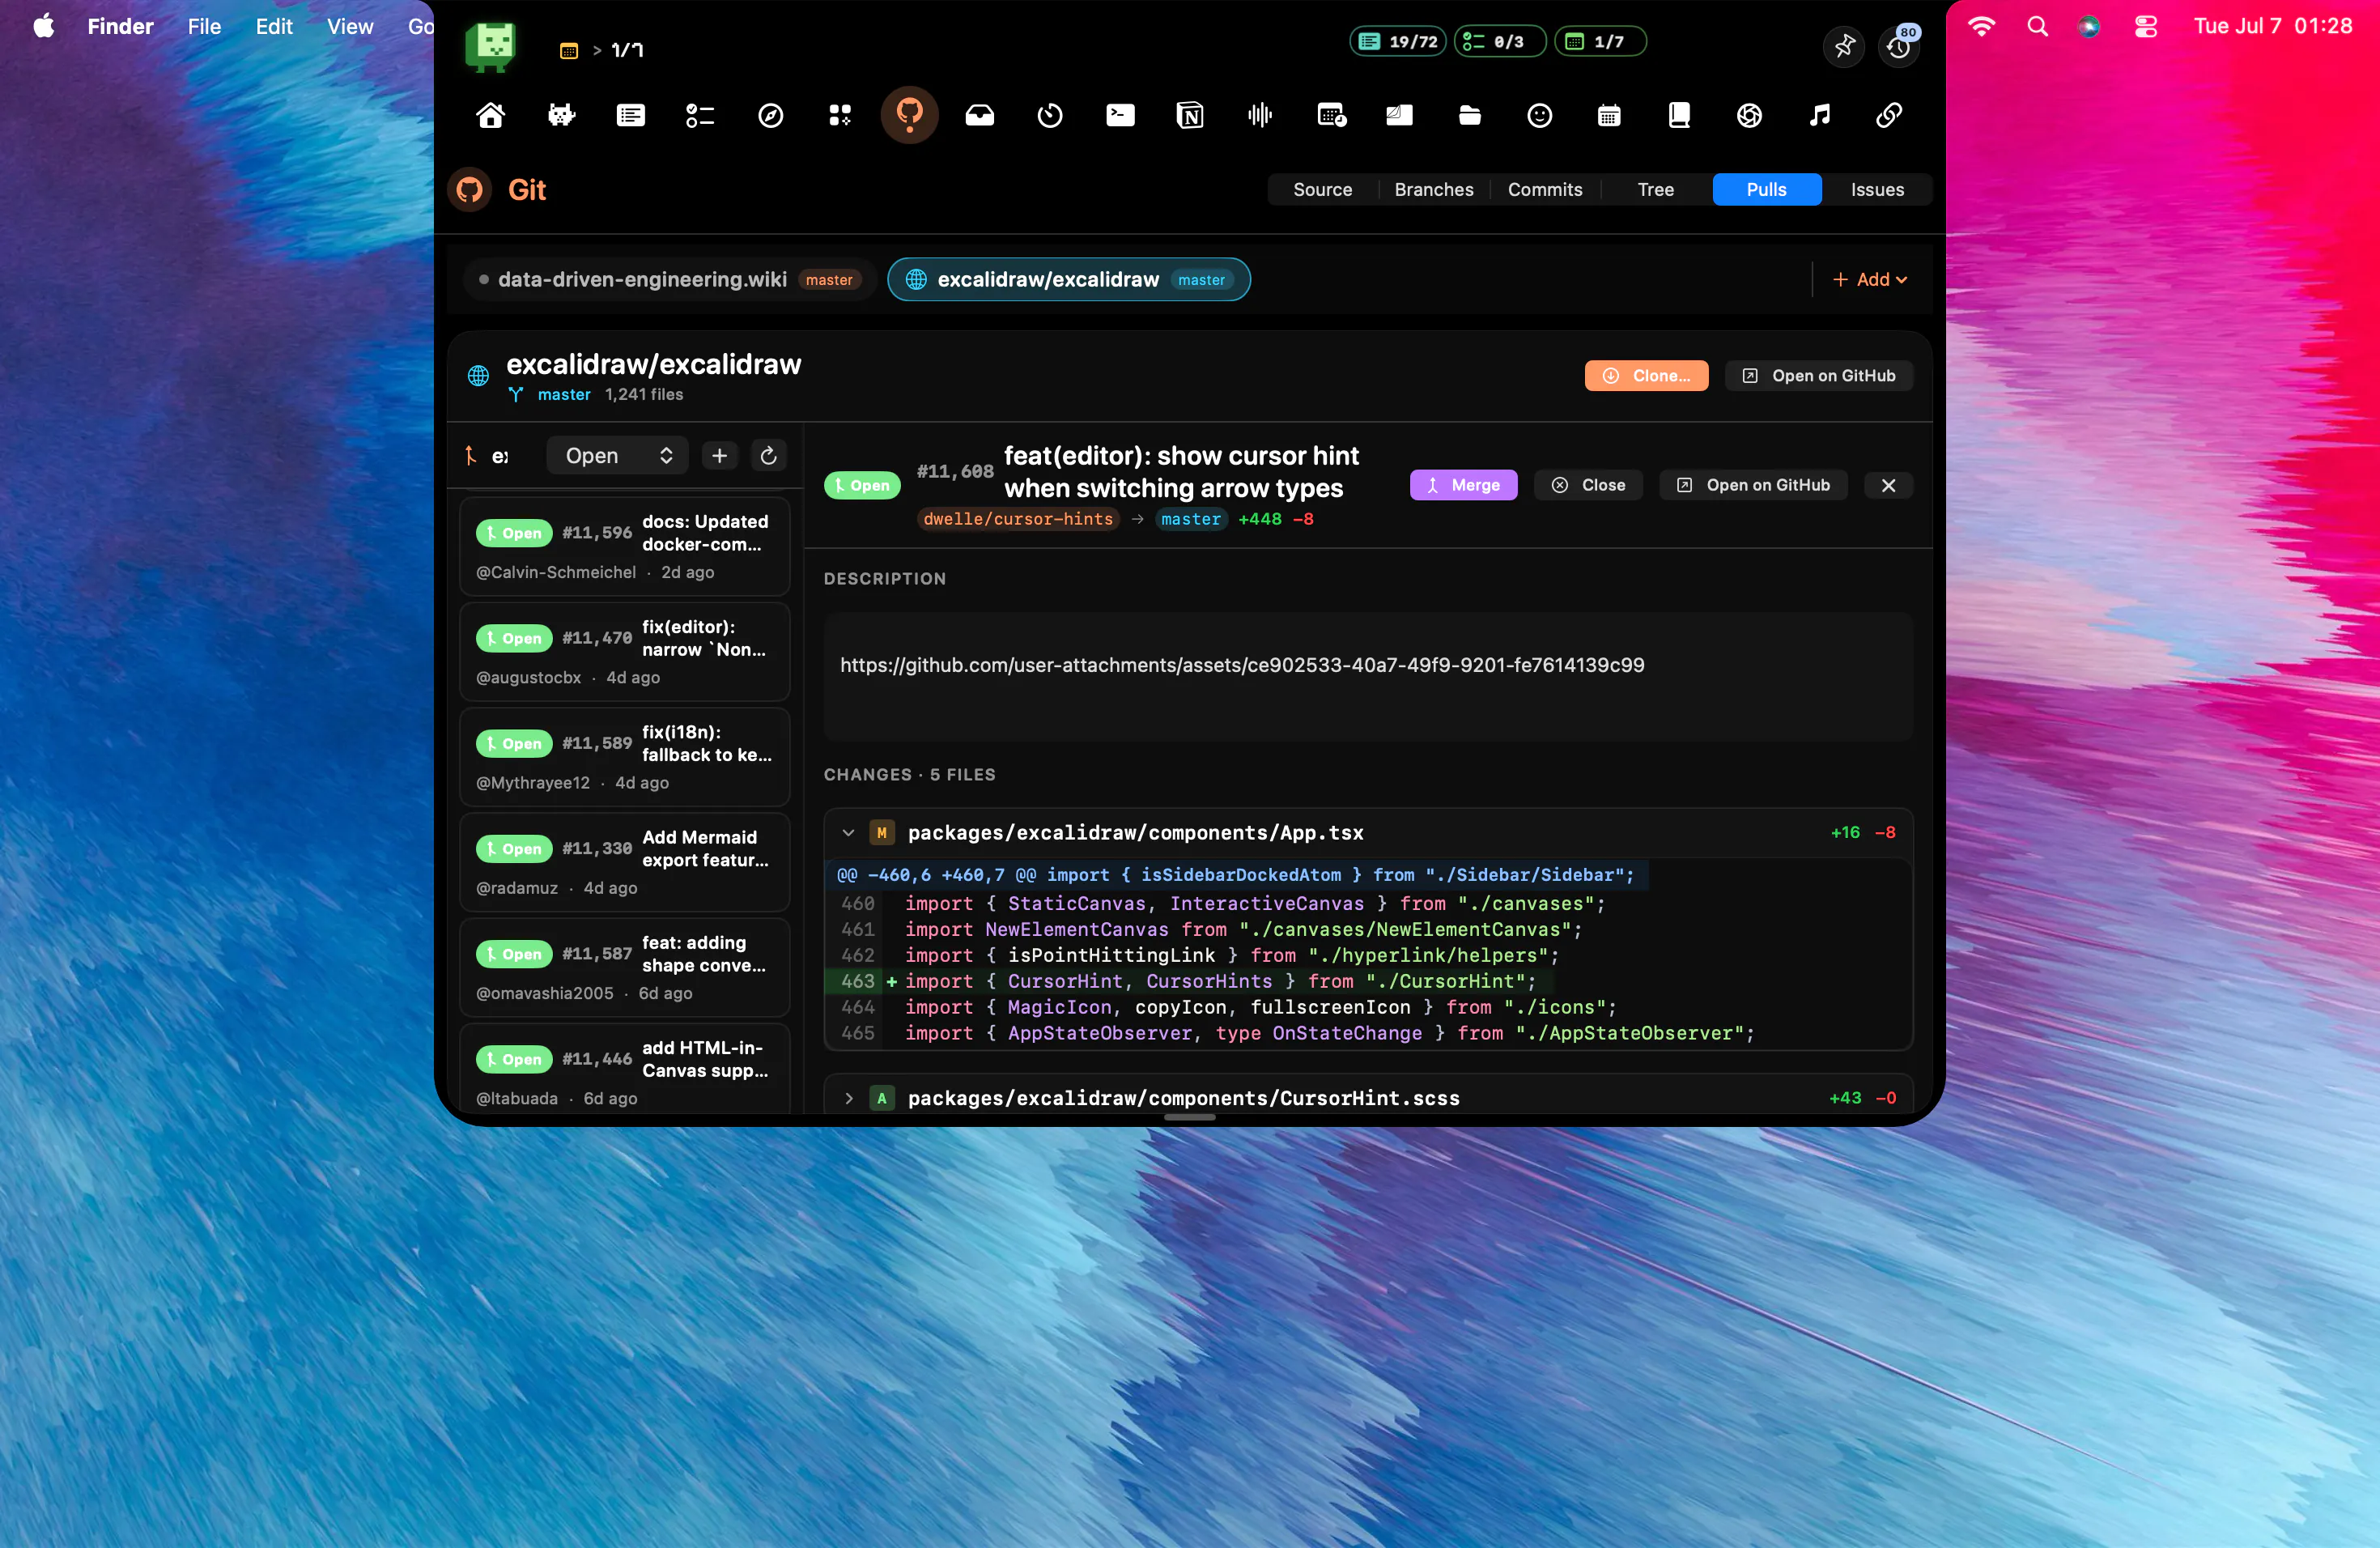Click Open on GitHub beside the Clone button
2380x1548 pixels.
tap(1819, 376)
